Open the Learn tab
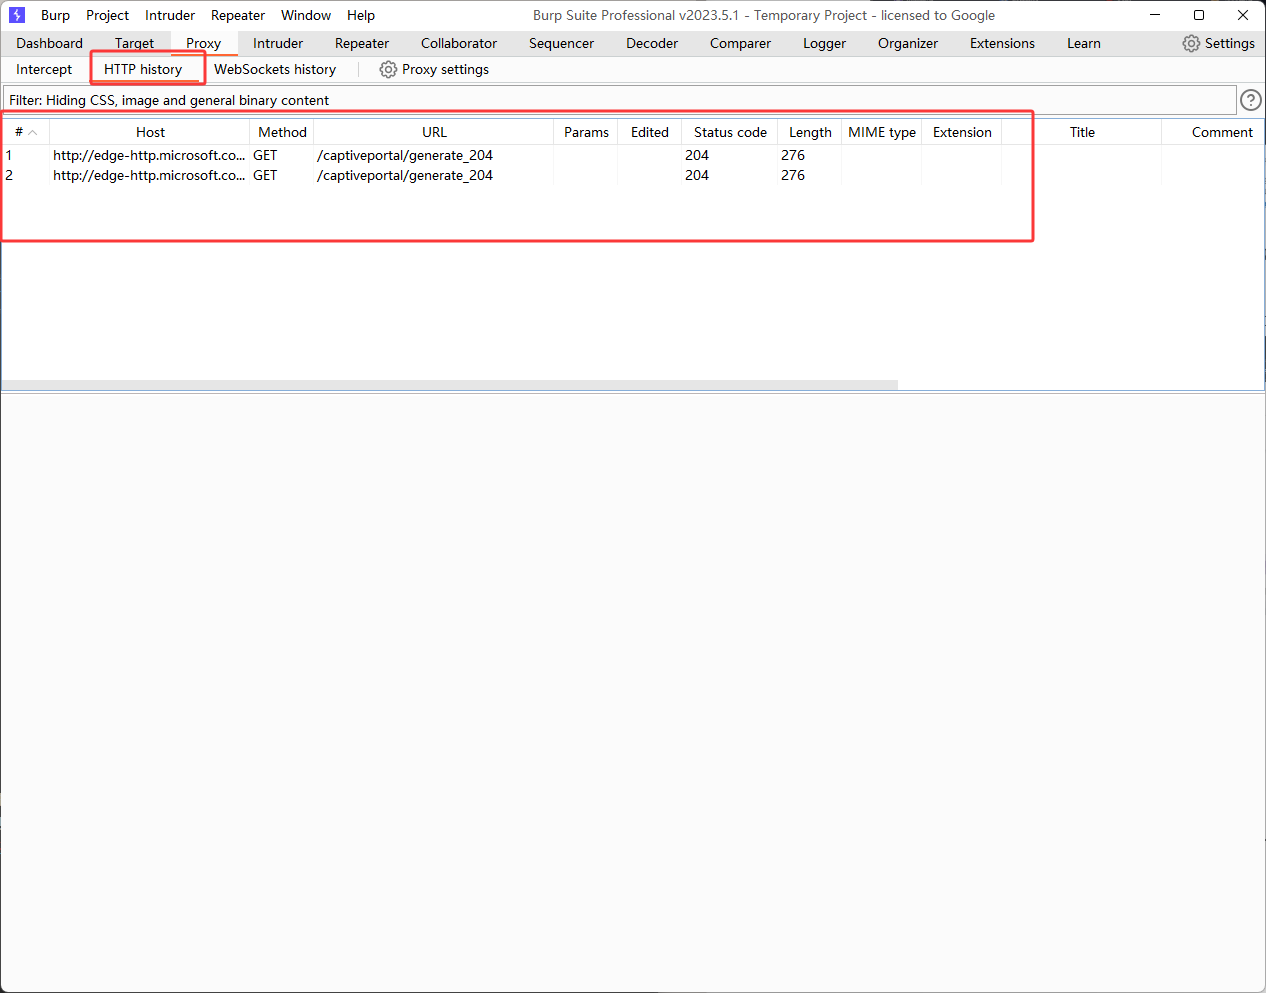This screenshot has width=1266, height=993. click(x=1084, y=43)
